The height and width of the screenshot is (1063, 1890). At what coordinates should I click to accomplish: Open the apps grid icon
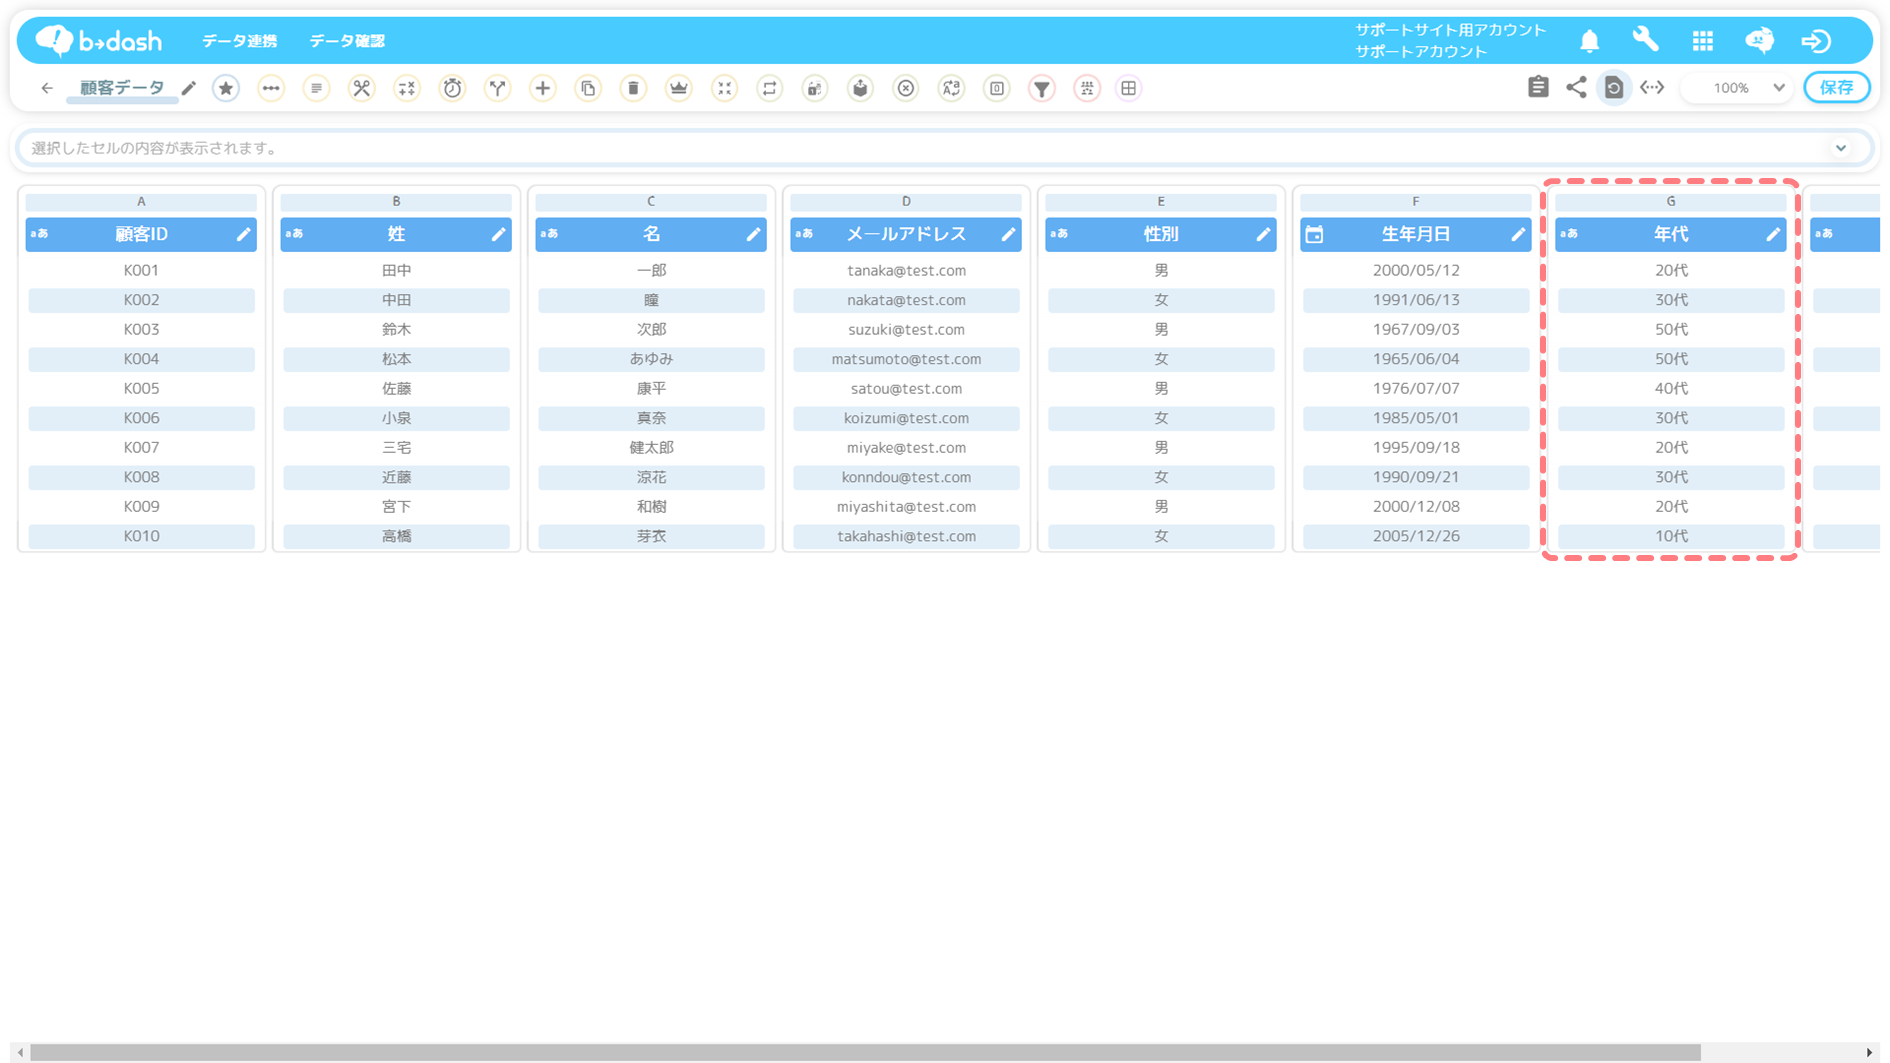click(x=1703, y=40)
